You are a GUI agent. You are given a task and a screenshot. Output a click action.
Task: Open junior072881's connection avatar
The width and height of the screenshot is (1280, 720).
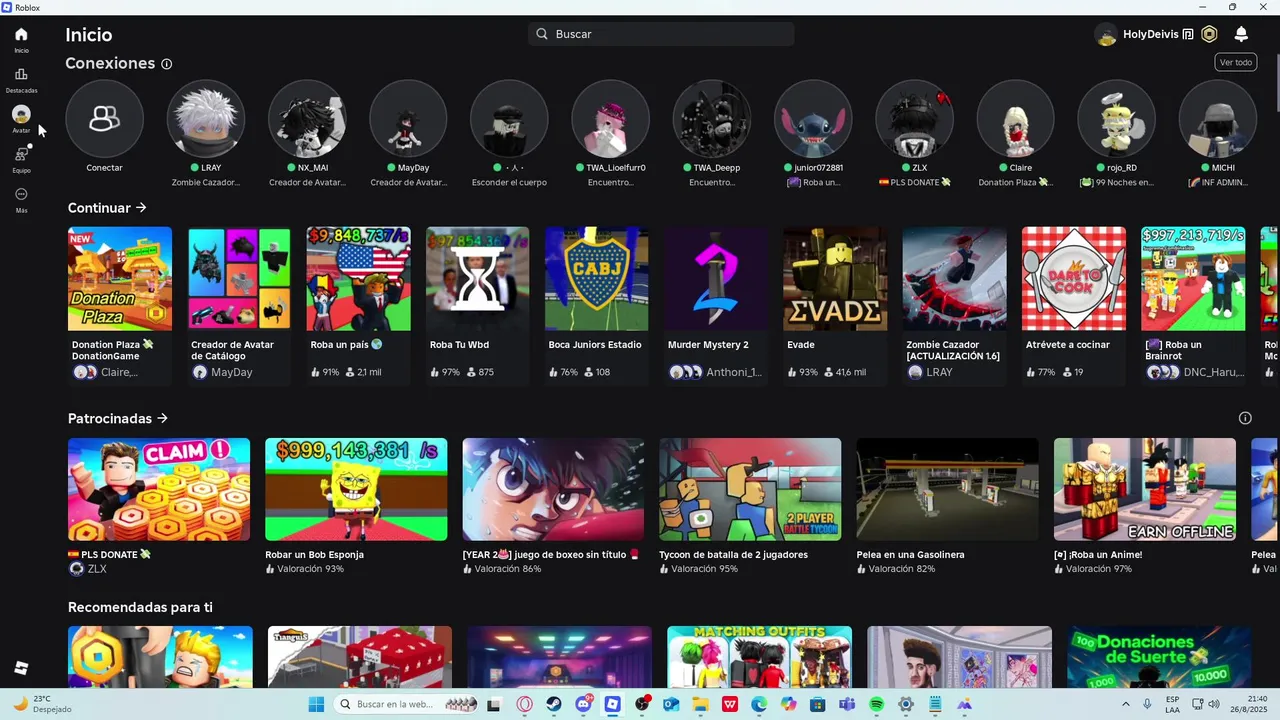pos(813,118)
